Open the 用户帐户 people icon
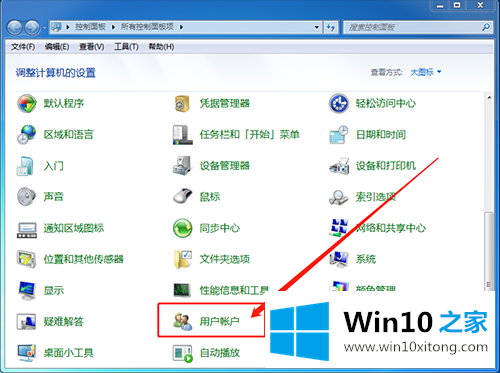 point(182,321)
